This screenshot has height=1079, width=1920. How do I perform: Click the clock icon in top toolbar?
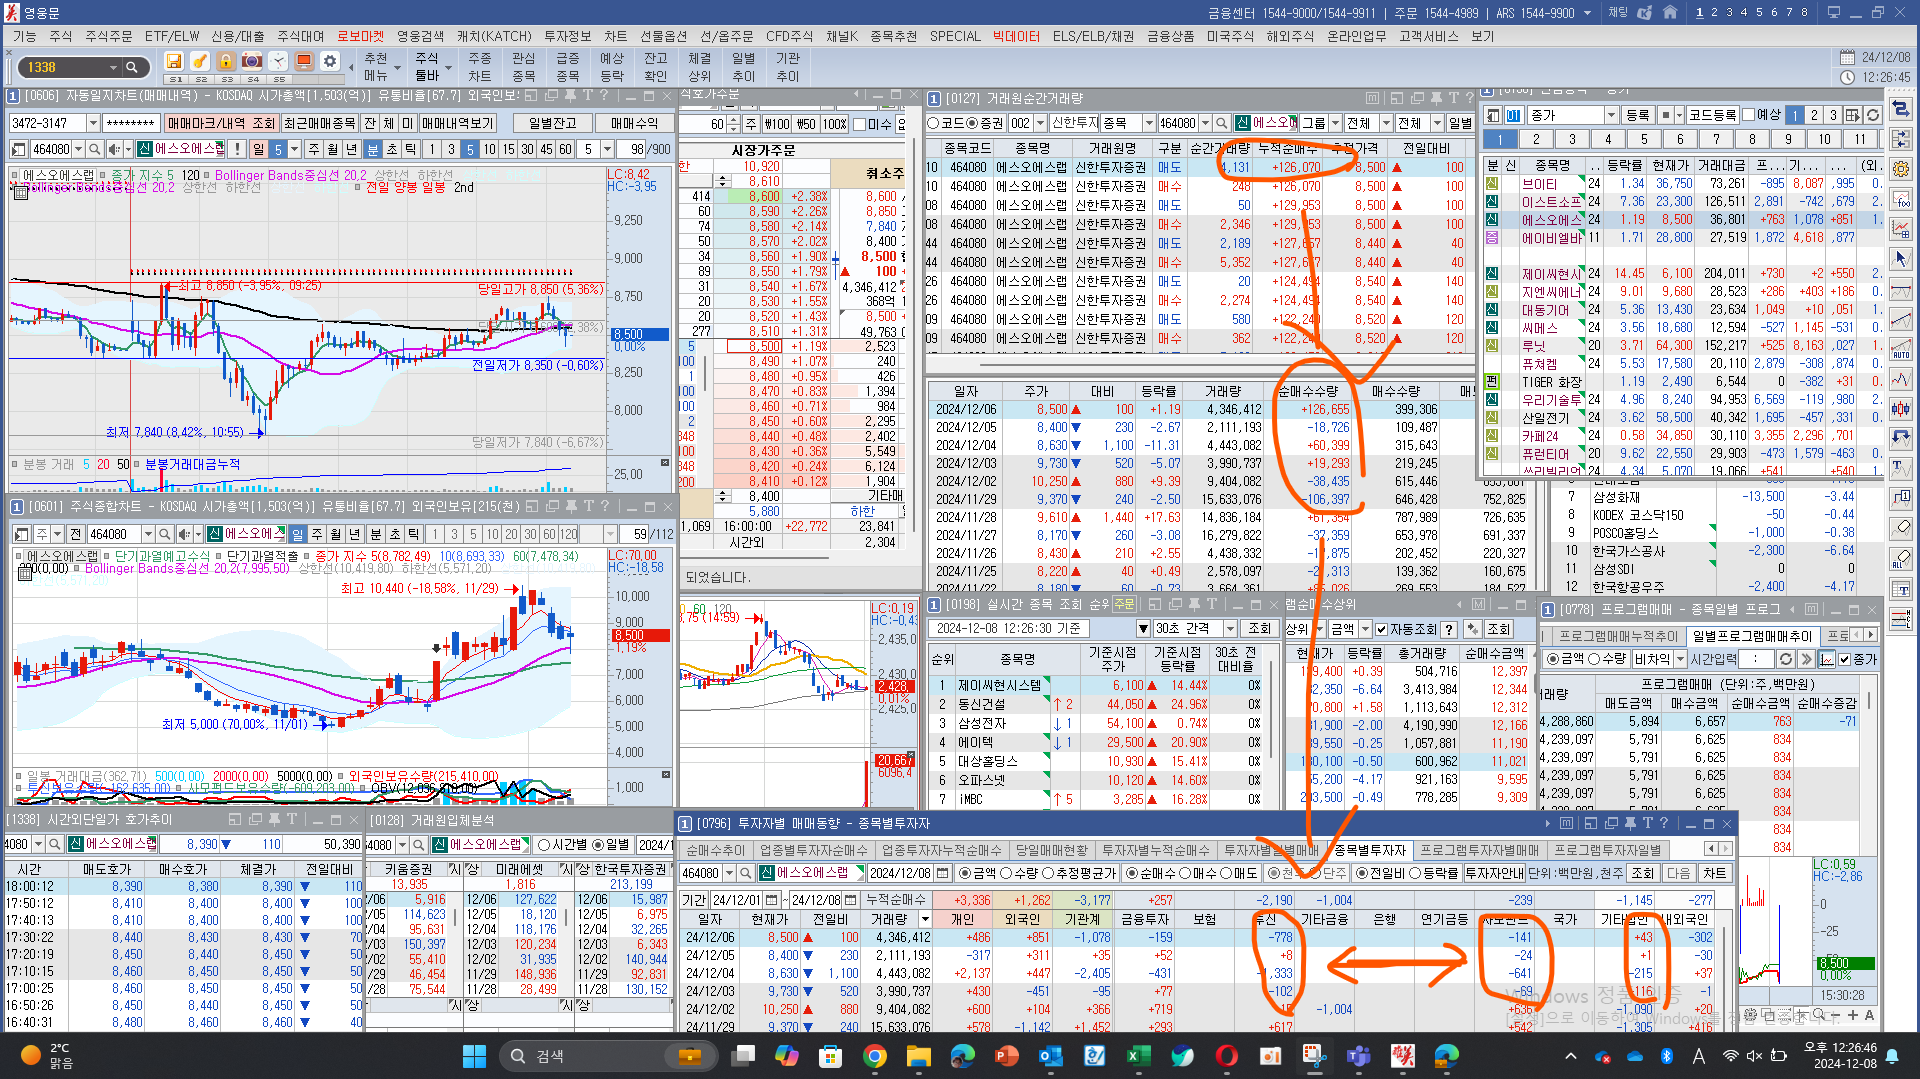pos(278,62)
